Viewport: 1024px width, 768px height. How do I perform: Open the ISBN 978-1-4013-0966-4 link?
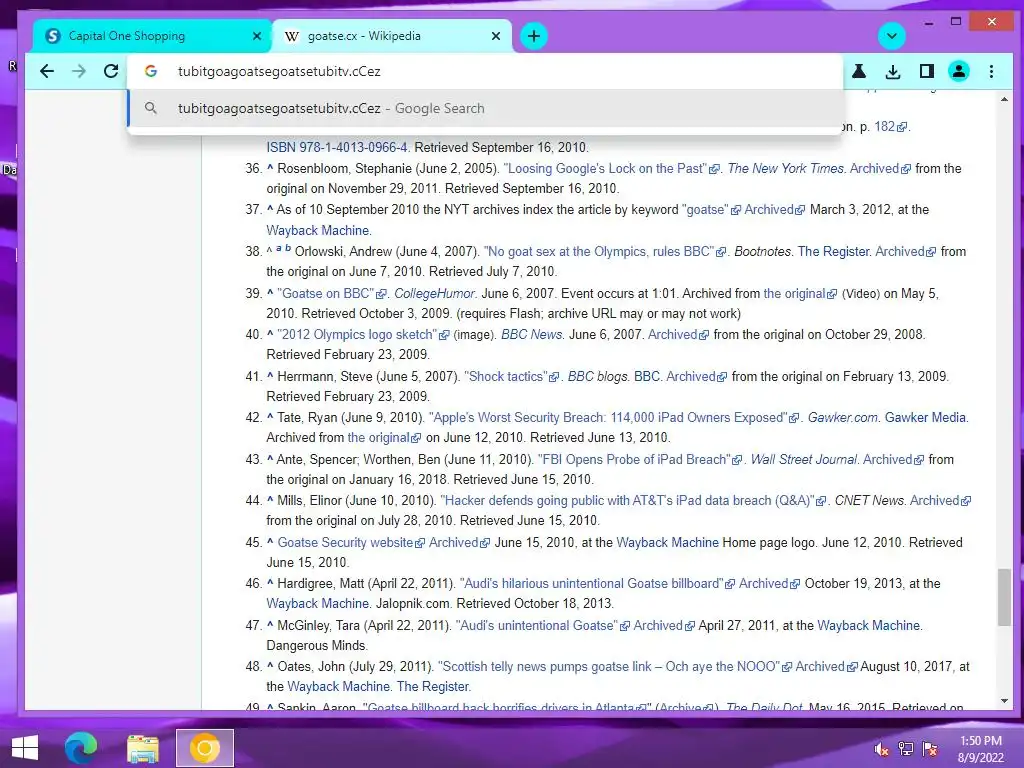[338, 147]
